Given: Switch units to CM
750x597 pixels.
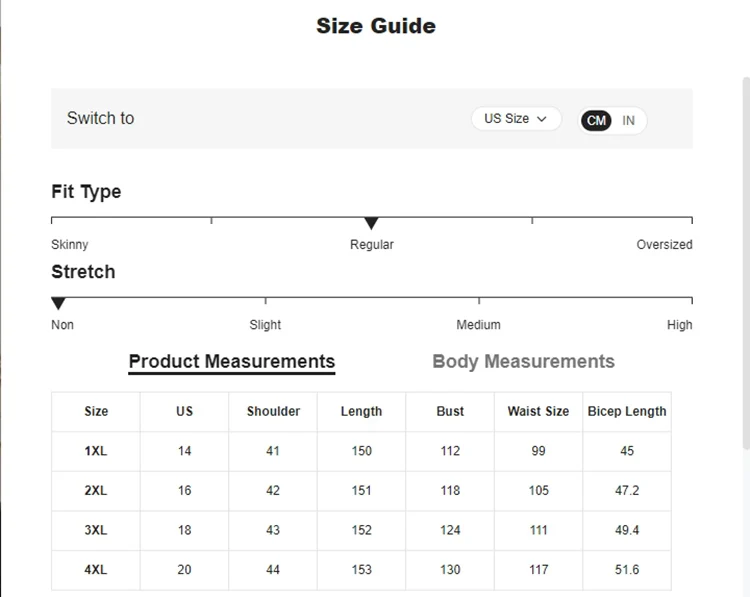Looking at the screenshot, I should tap(597, 121).
